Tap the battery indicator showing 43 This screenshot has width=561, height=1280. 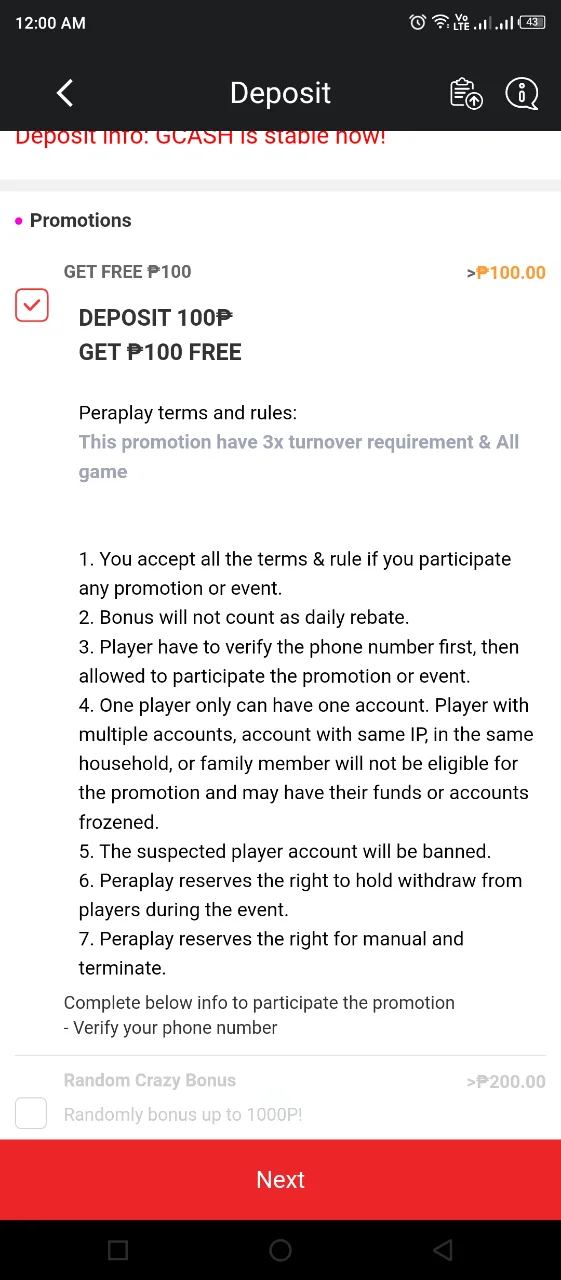coord(532,22)
